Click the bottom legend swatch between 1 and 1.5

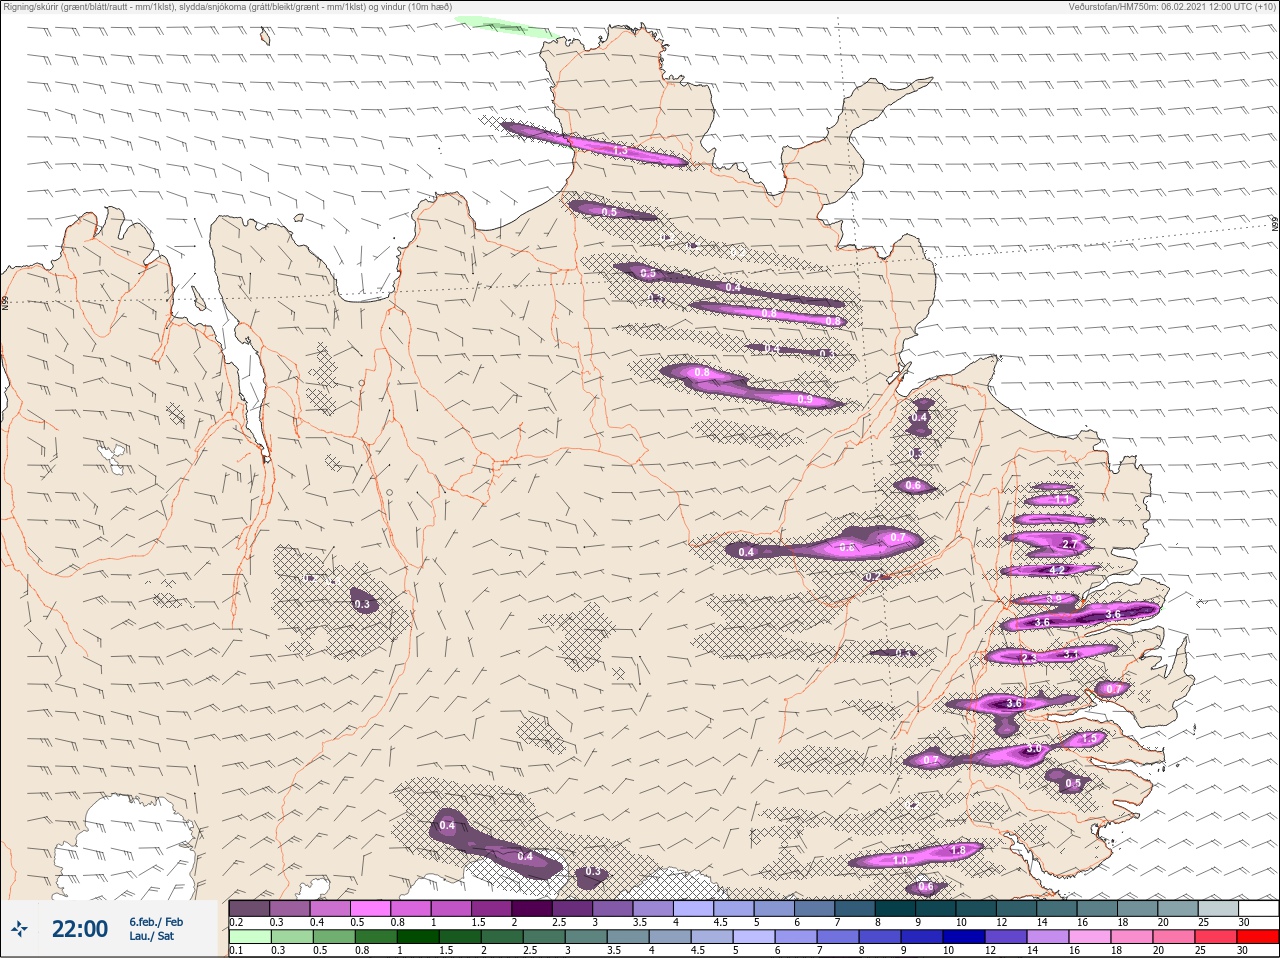(x=419, y=937)
